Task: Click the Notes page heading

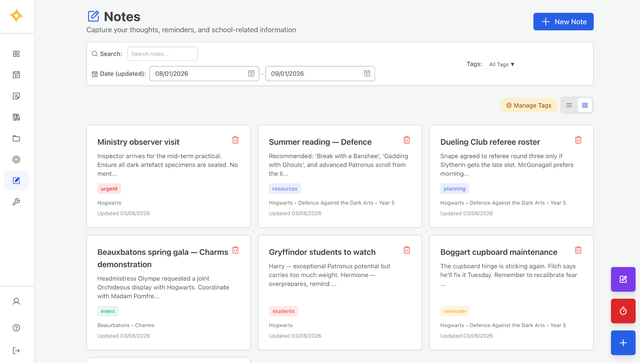Action: point(122,17)
